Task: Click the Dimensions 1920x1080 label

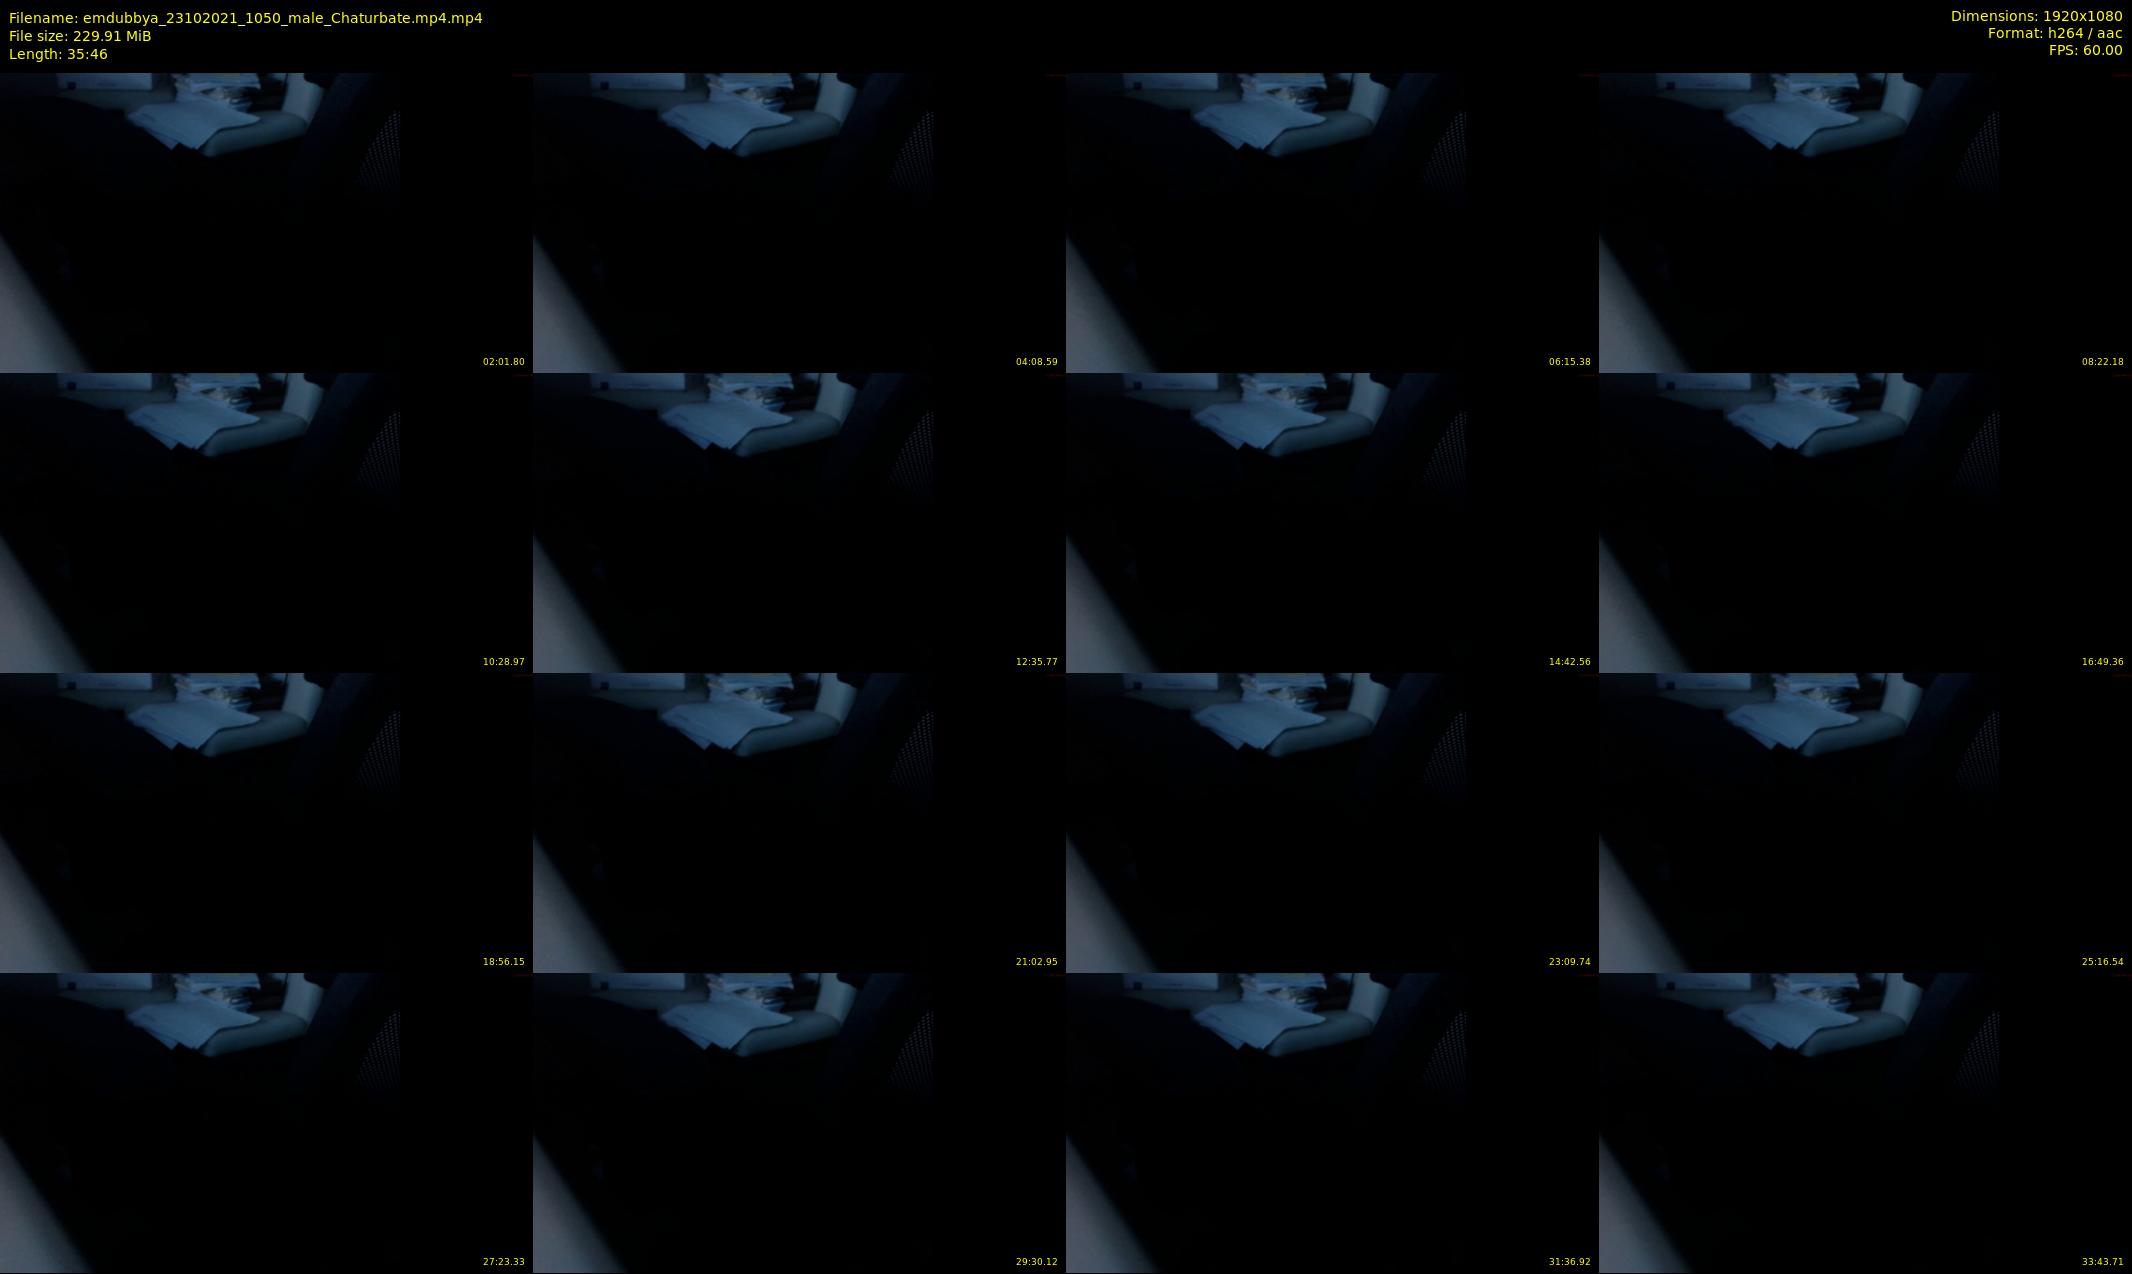Action: click(x=2035, y=16)
